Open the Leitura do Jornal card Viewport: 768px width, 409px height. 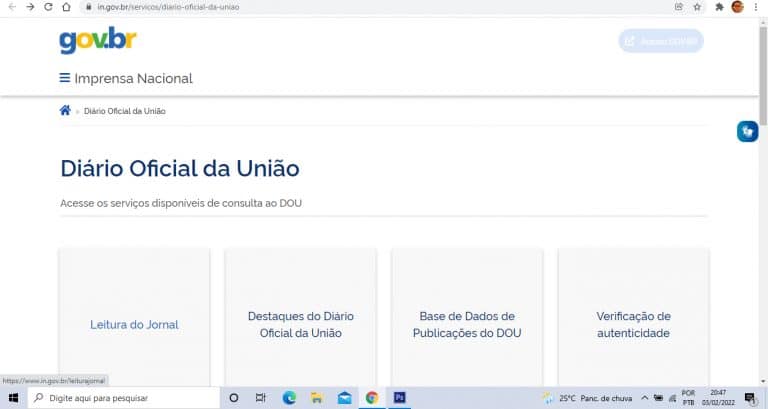(134, 317)
